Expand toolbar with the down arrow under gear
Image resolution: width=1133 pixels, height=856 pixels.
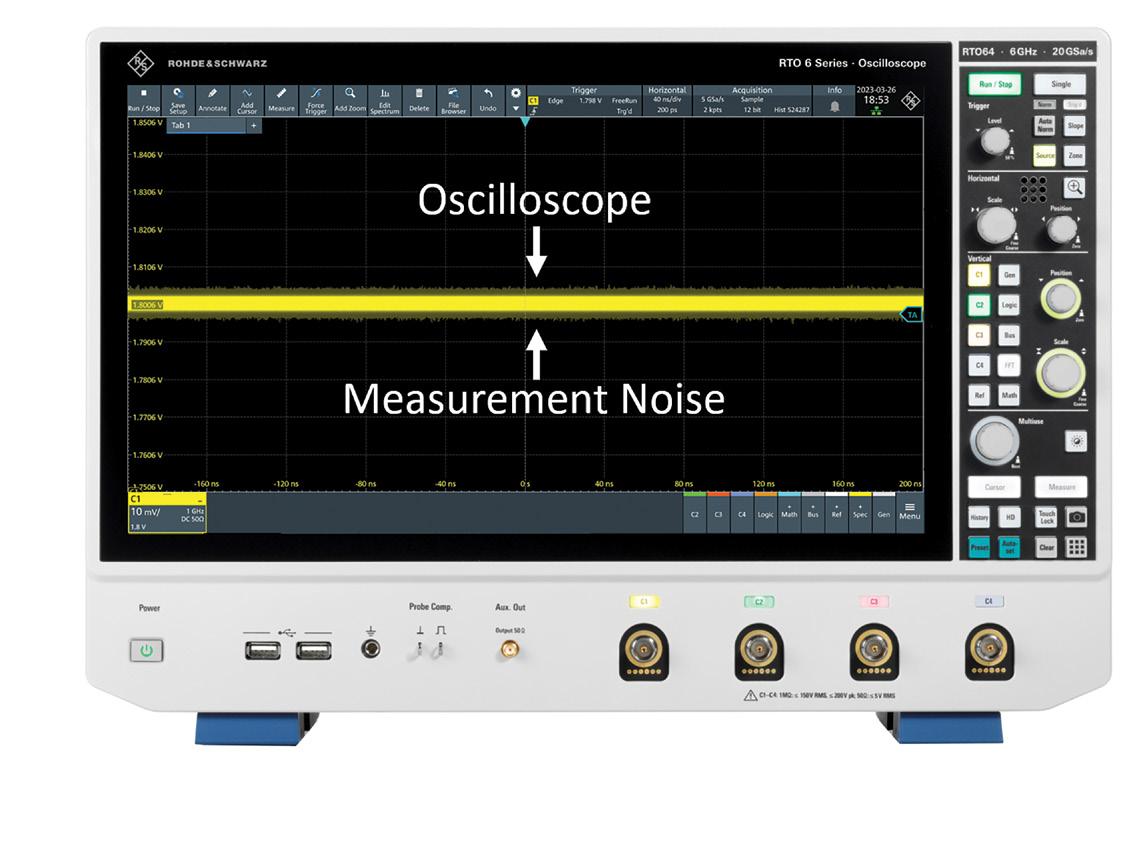pyautogui.click(x=515, y=108)
